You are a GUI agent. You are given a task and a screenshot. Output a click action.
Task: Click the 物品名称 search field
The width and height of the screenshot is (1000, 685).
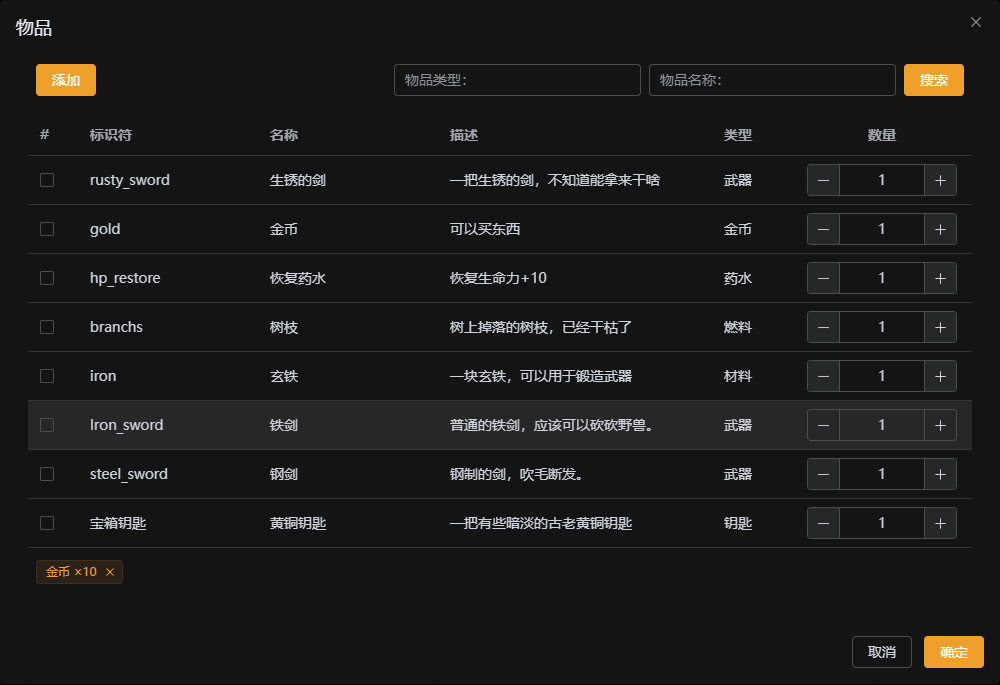click(x=772, y=80)
